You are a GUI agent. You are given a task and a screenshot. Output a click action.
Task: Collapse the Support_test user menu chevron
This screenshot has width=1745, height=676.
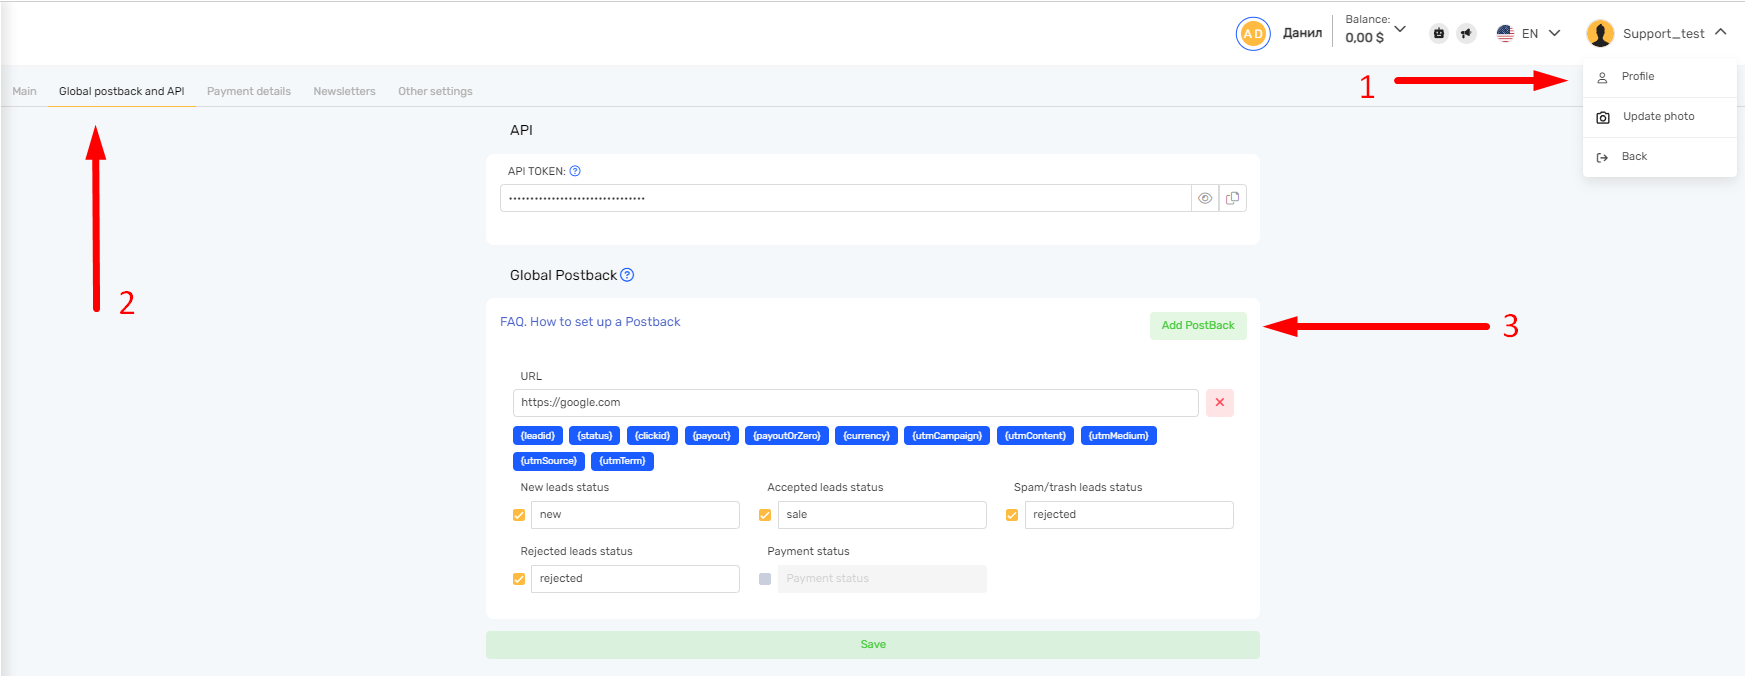click(1720, 32)
